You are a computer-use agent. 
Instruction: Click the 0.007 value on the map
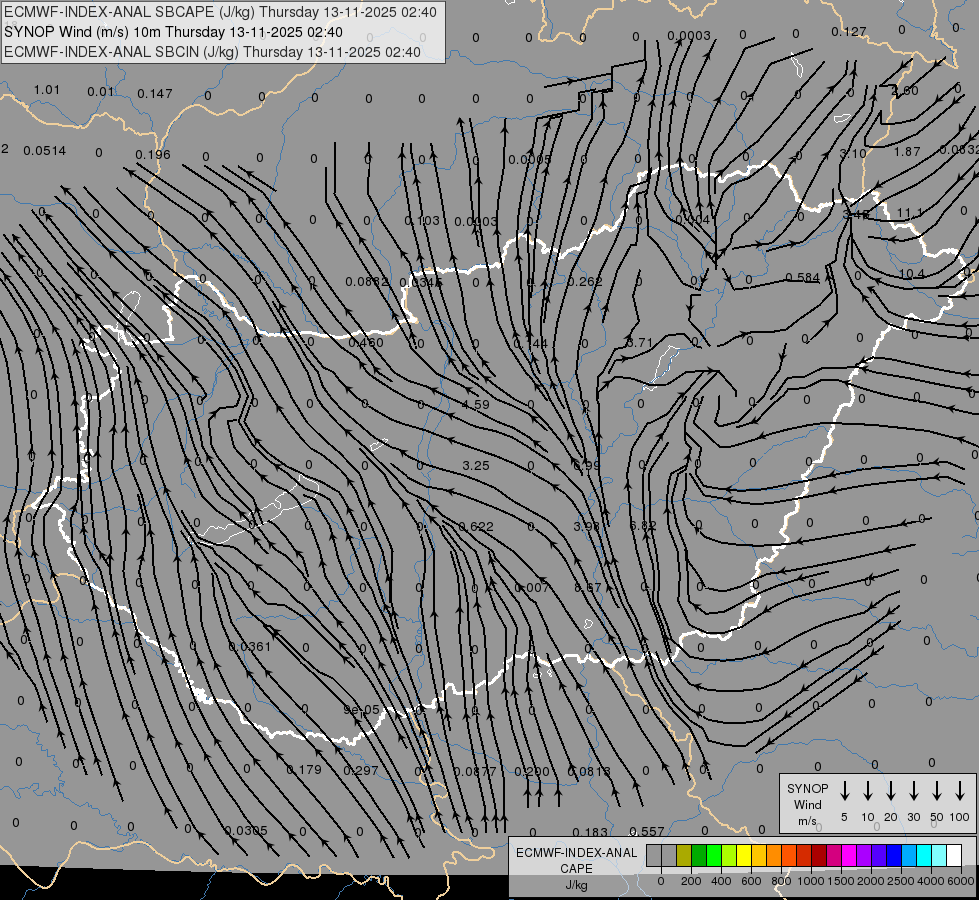pyautogui.click(x=531, y=588)
